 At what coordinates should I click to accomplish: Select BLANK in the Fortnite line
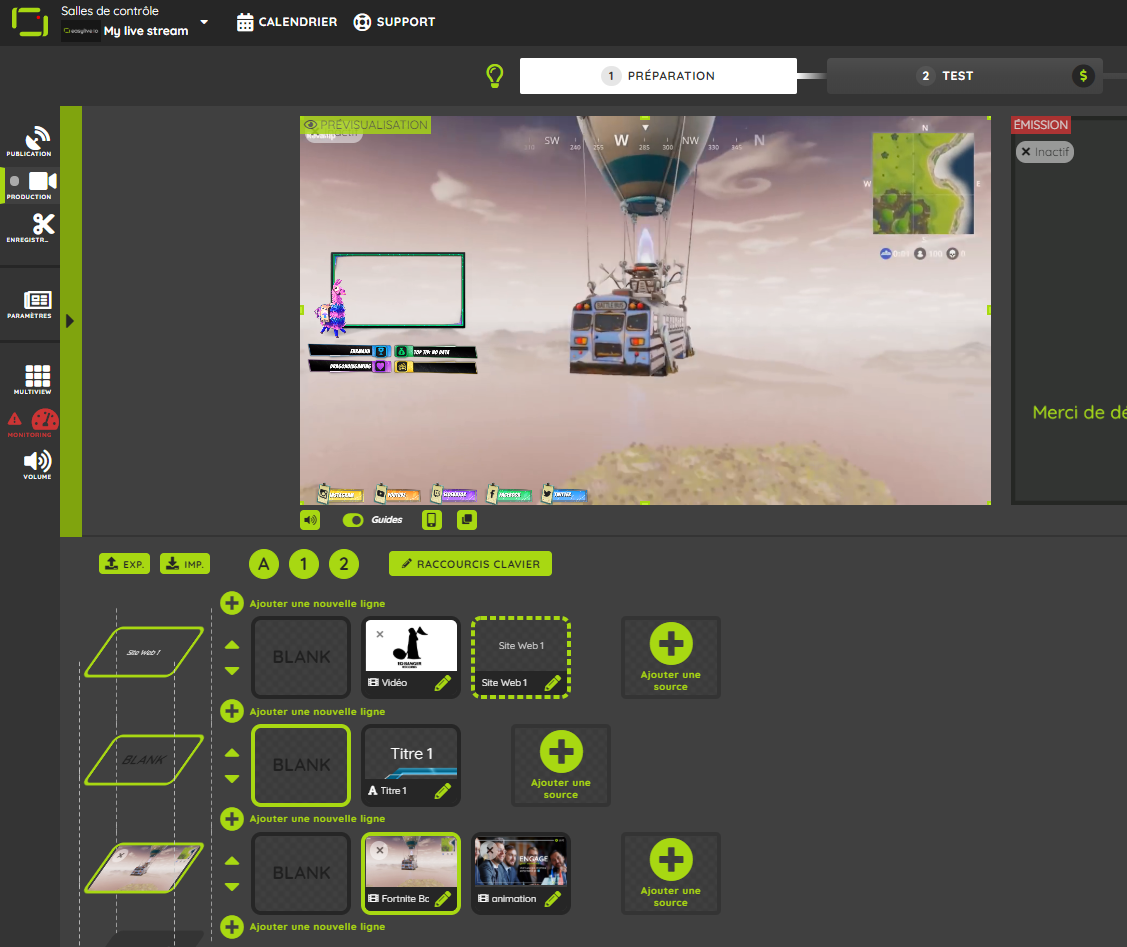pos(301,873)
